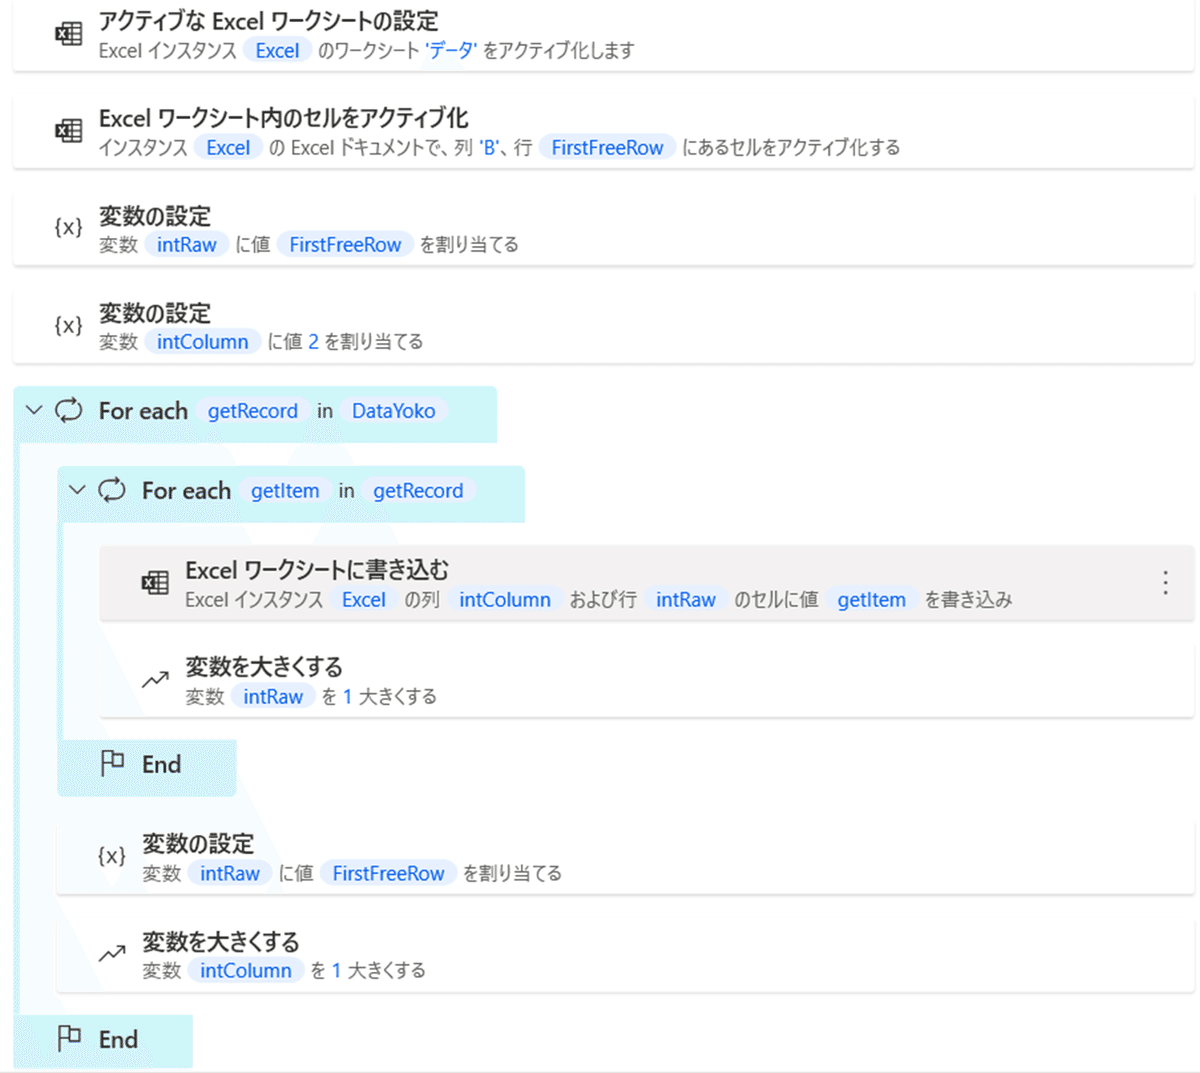
Task: Click increase icon of intRaw 変数を大きくする action
Action: (x=155, y=680)
